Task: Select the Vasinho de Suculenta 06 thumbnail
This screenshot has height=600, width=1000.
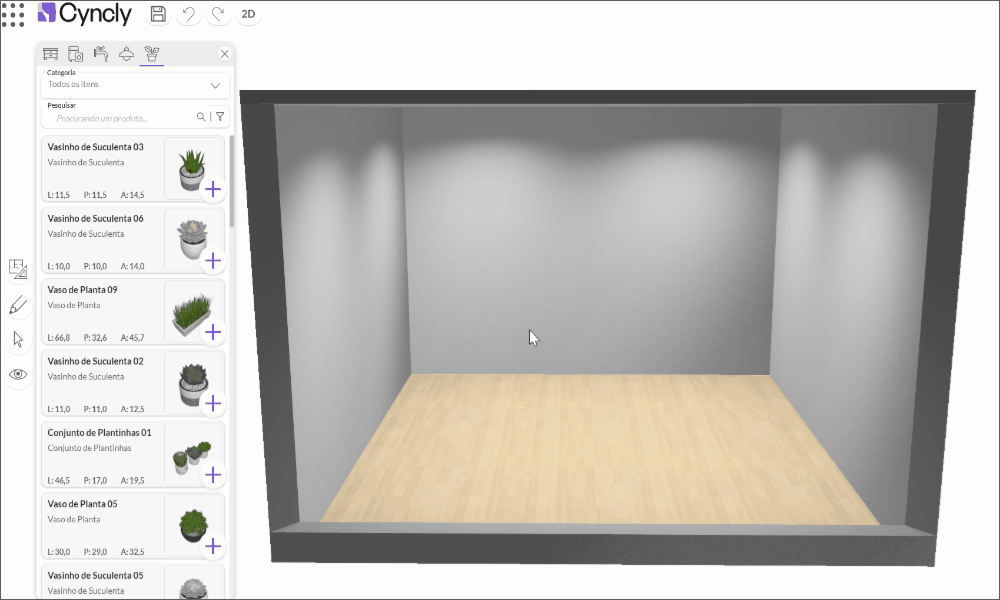Action: pyautogui.click(x=192, y=240)
